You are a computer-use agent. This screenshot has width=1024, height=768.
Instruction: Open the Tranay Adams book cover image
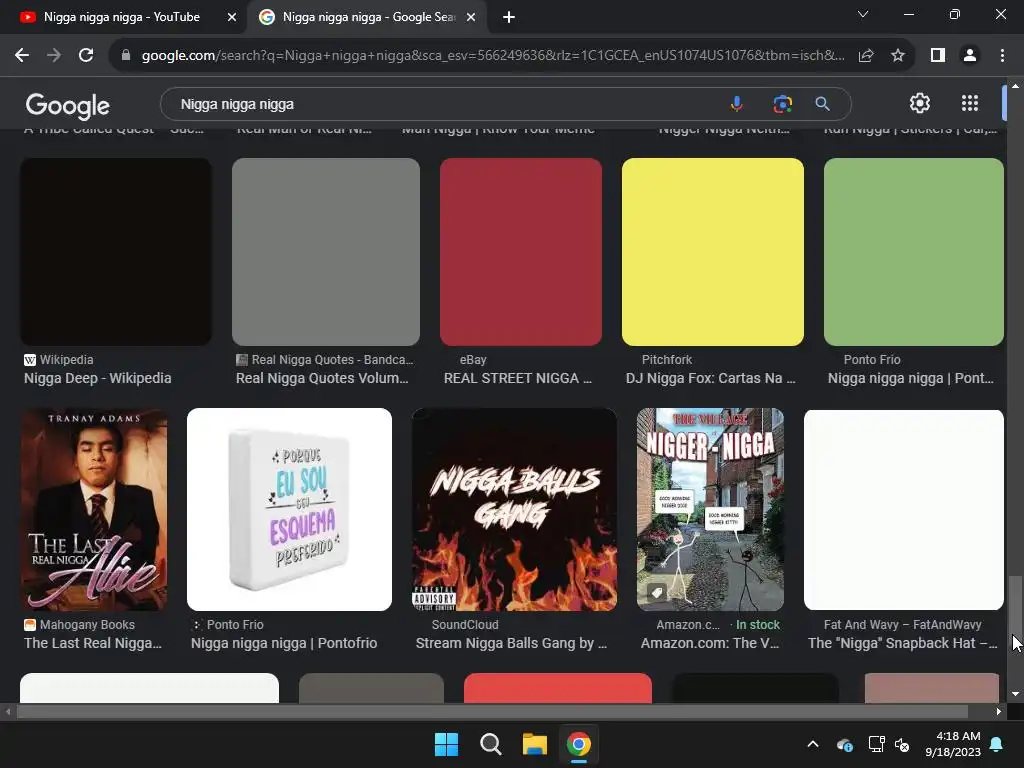tap(93, 509)
